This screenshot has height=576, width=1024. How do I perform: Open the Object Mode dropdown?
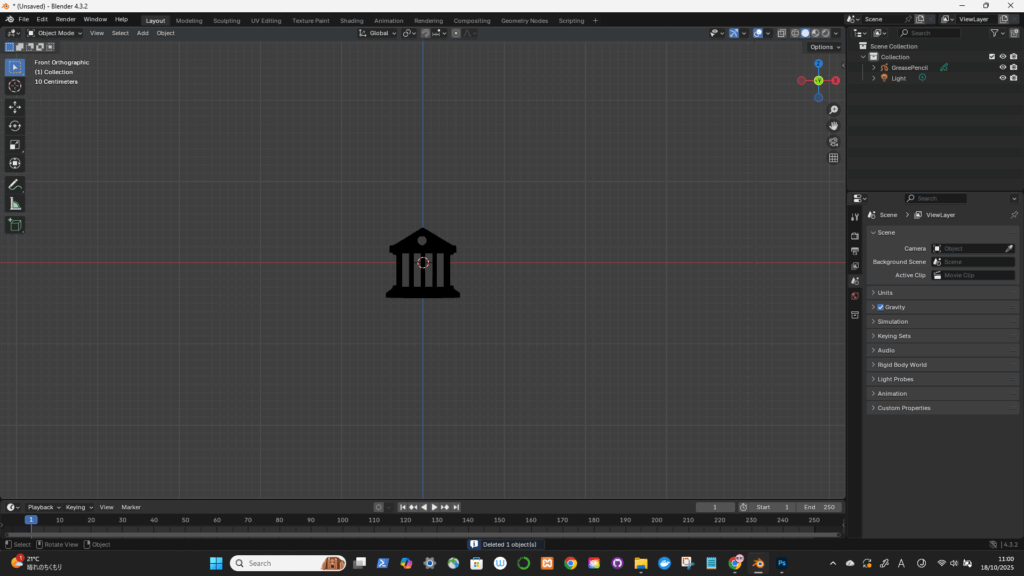click(56, 33)
